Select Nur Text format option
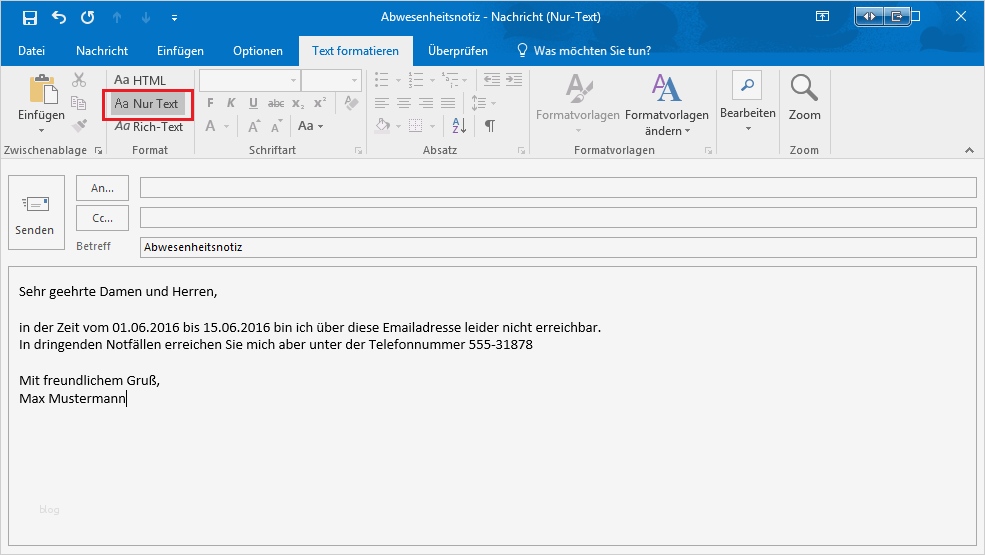Viewport: 985px width, 555px height. (x=147, y=104)
